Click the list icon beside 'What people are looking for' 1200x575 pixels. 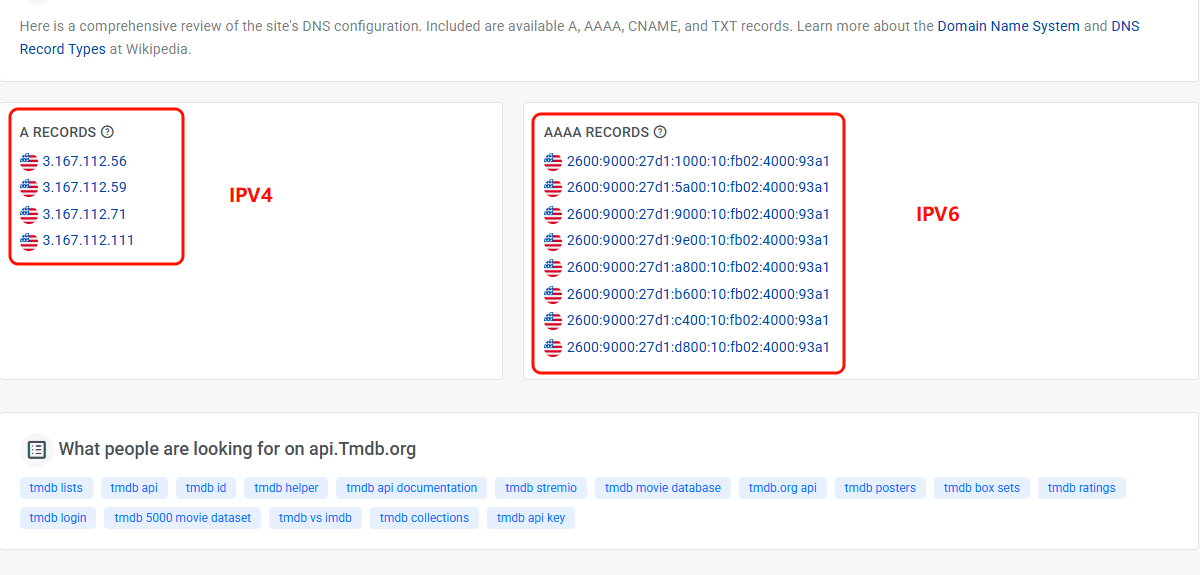(x=37, y=449)
